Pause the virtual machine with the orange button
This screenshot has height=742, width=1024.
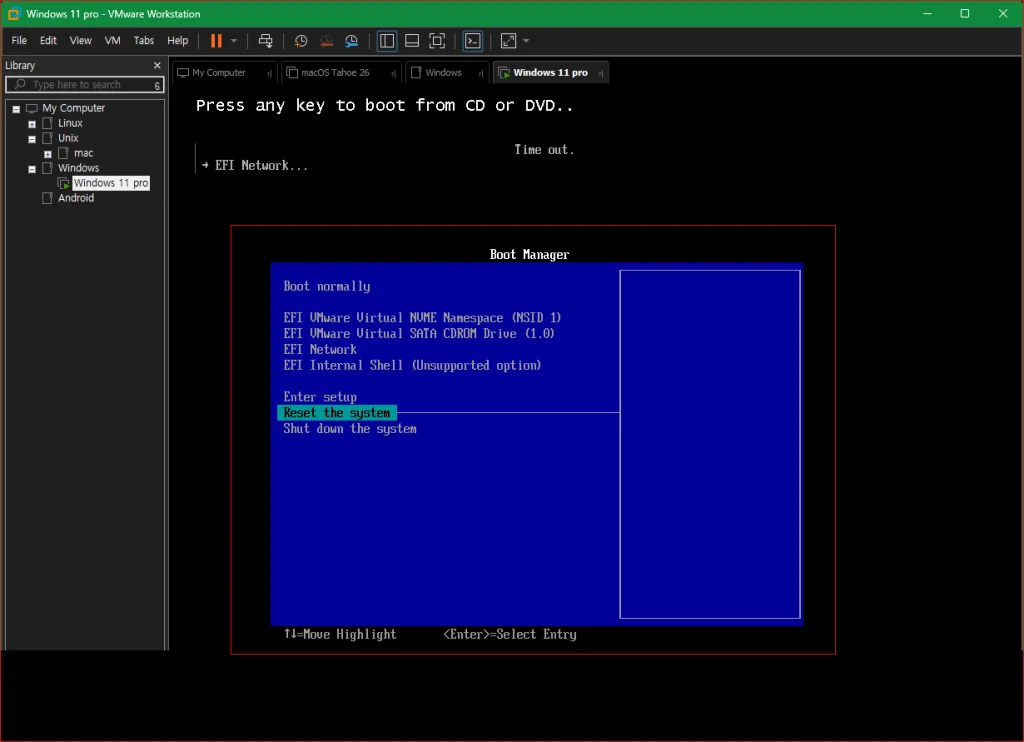point(216,40)
